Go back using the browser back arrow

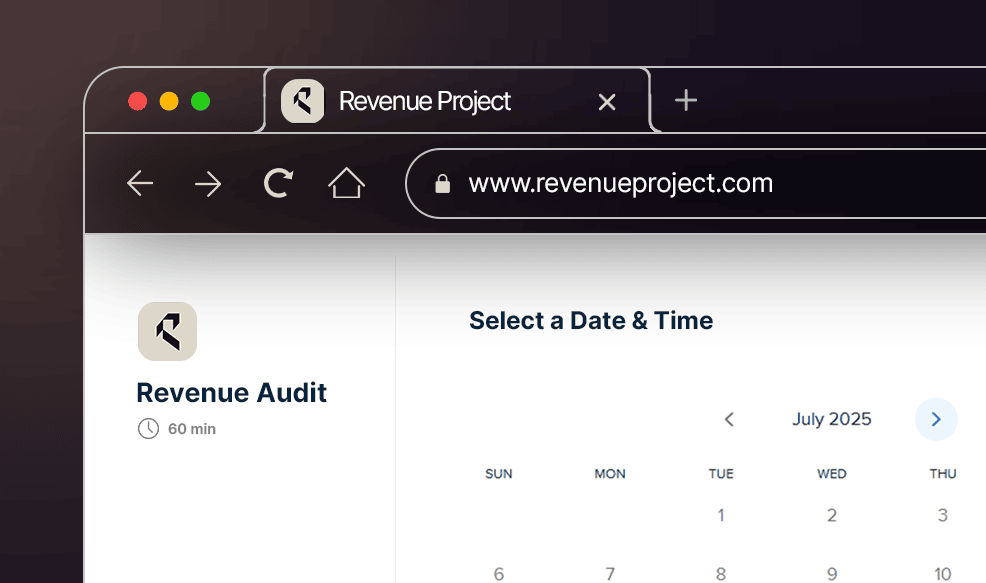(x=140, y=183)
